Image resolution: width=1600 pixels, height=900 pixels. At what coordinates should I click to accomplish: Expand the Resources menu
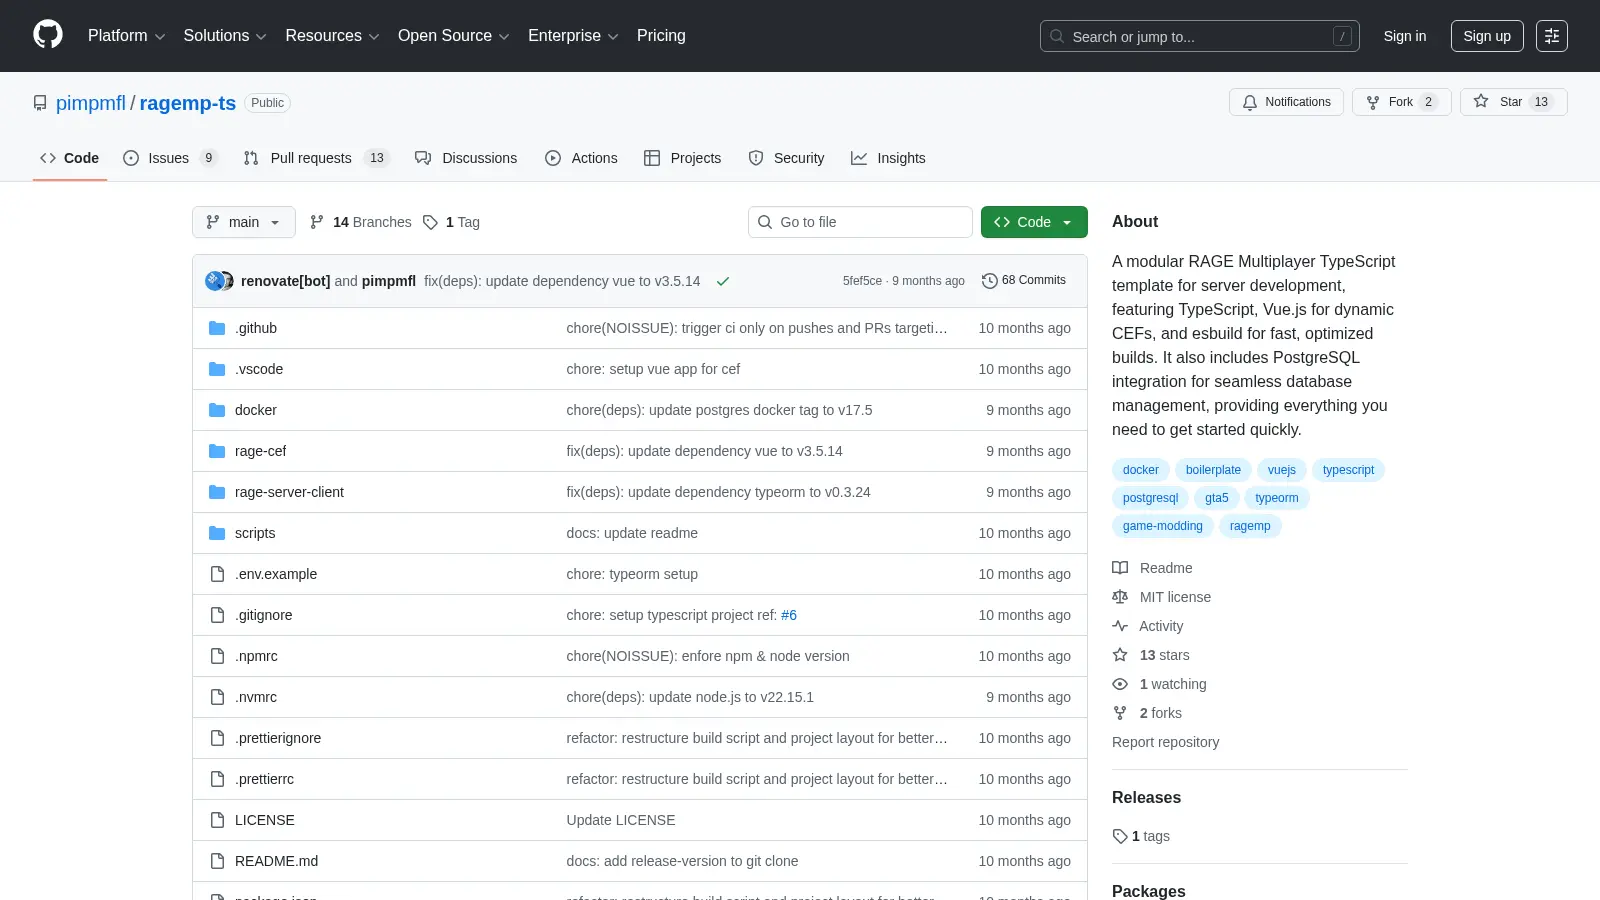tap(332, 36)
